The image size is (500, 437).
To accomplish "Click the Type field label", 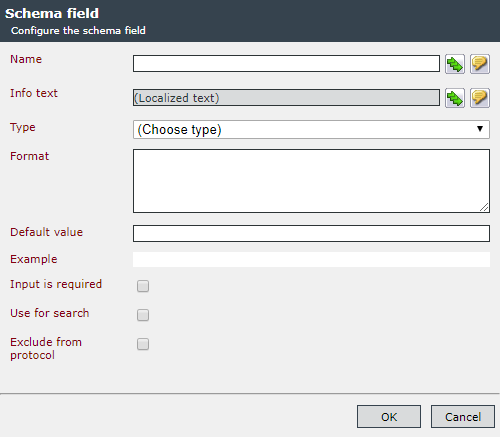I will point(23,127).
